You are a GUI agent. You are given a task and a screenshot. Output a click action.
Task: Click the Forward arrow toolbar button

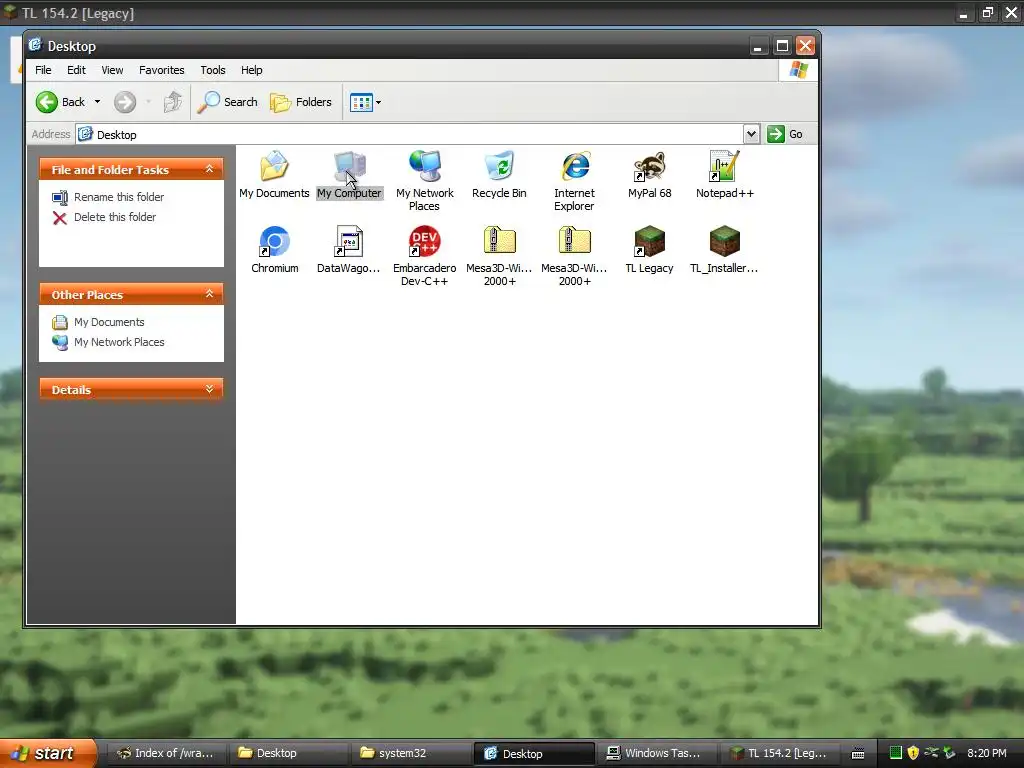(125, 102)
